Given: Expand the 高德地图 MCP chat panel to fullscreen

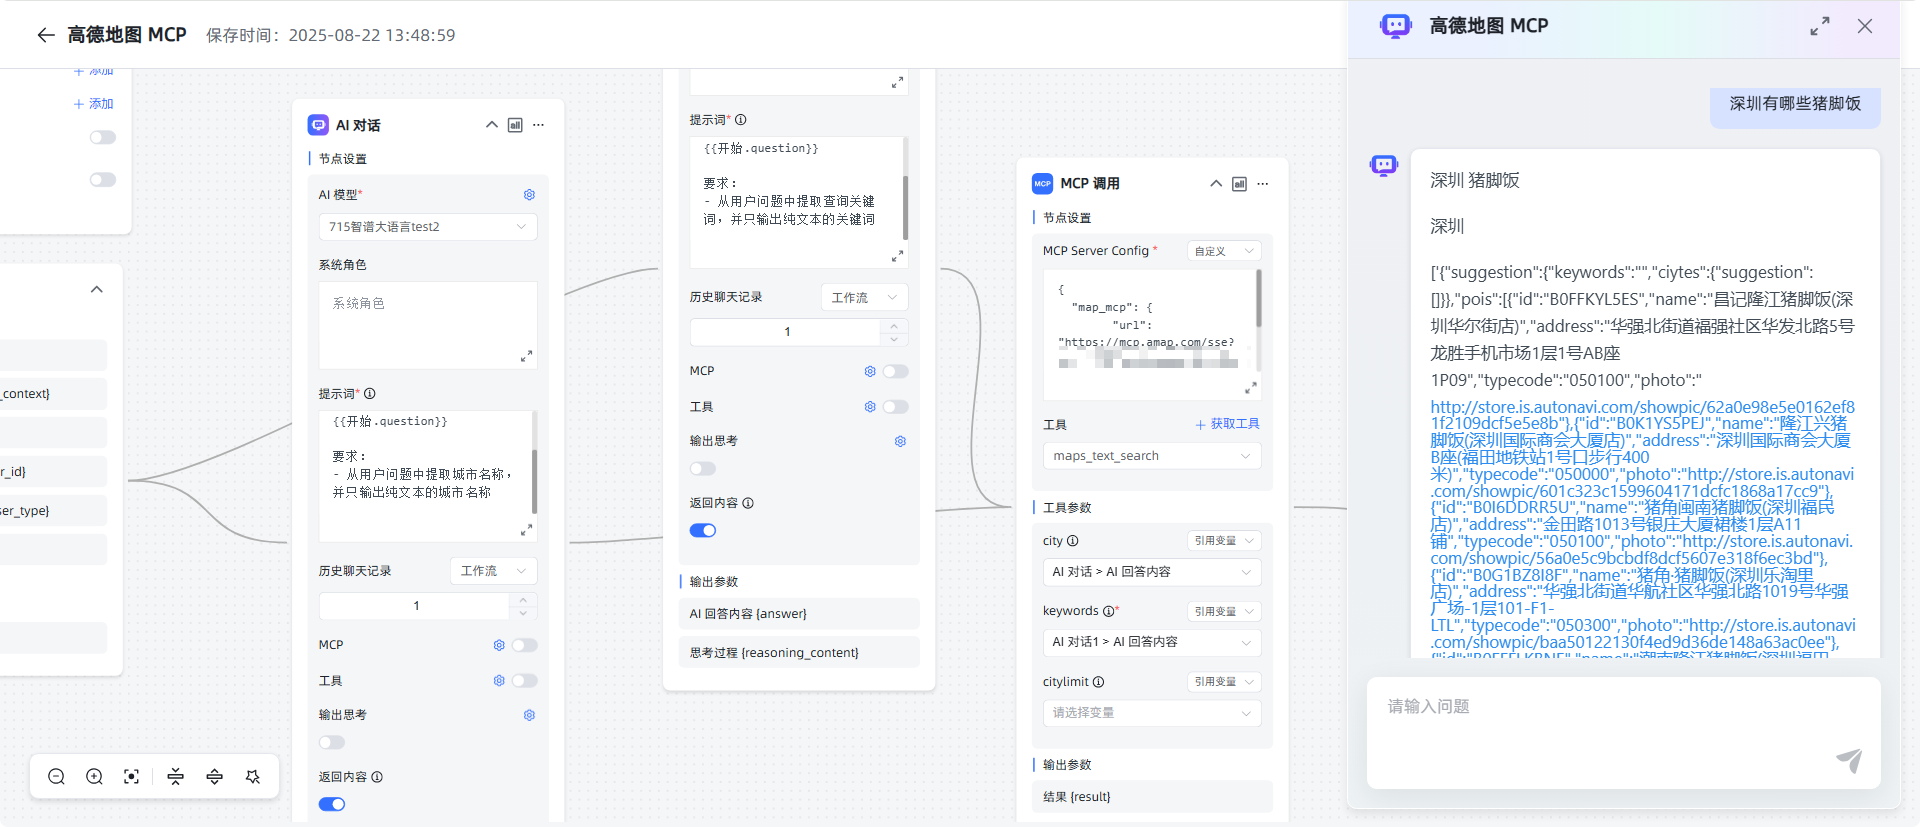Looking at the screenshot, I should click(1820, 26).
